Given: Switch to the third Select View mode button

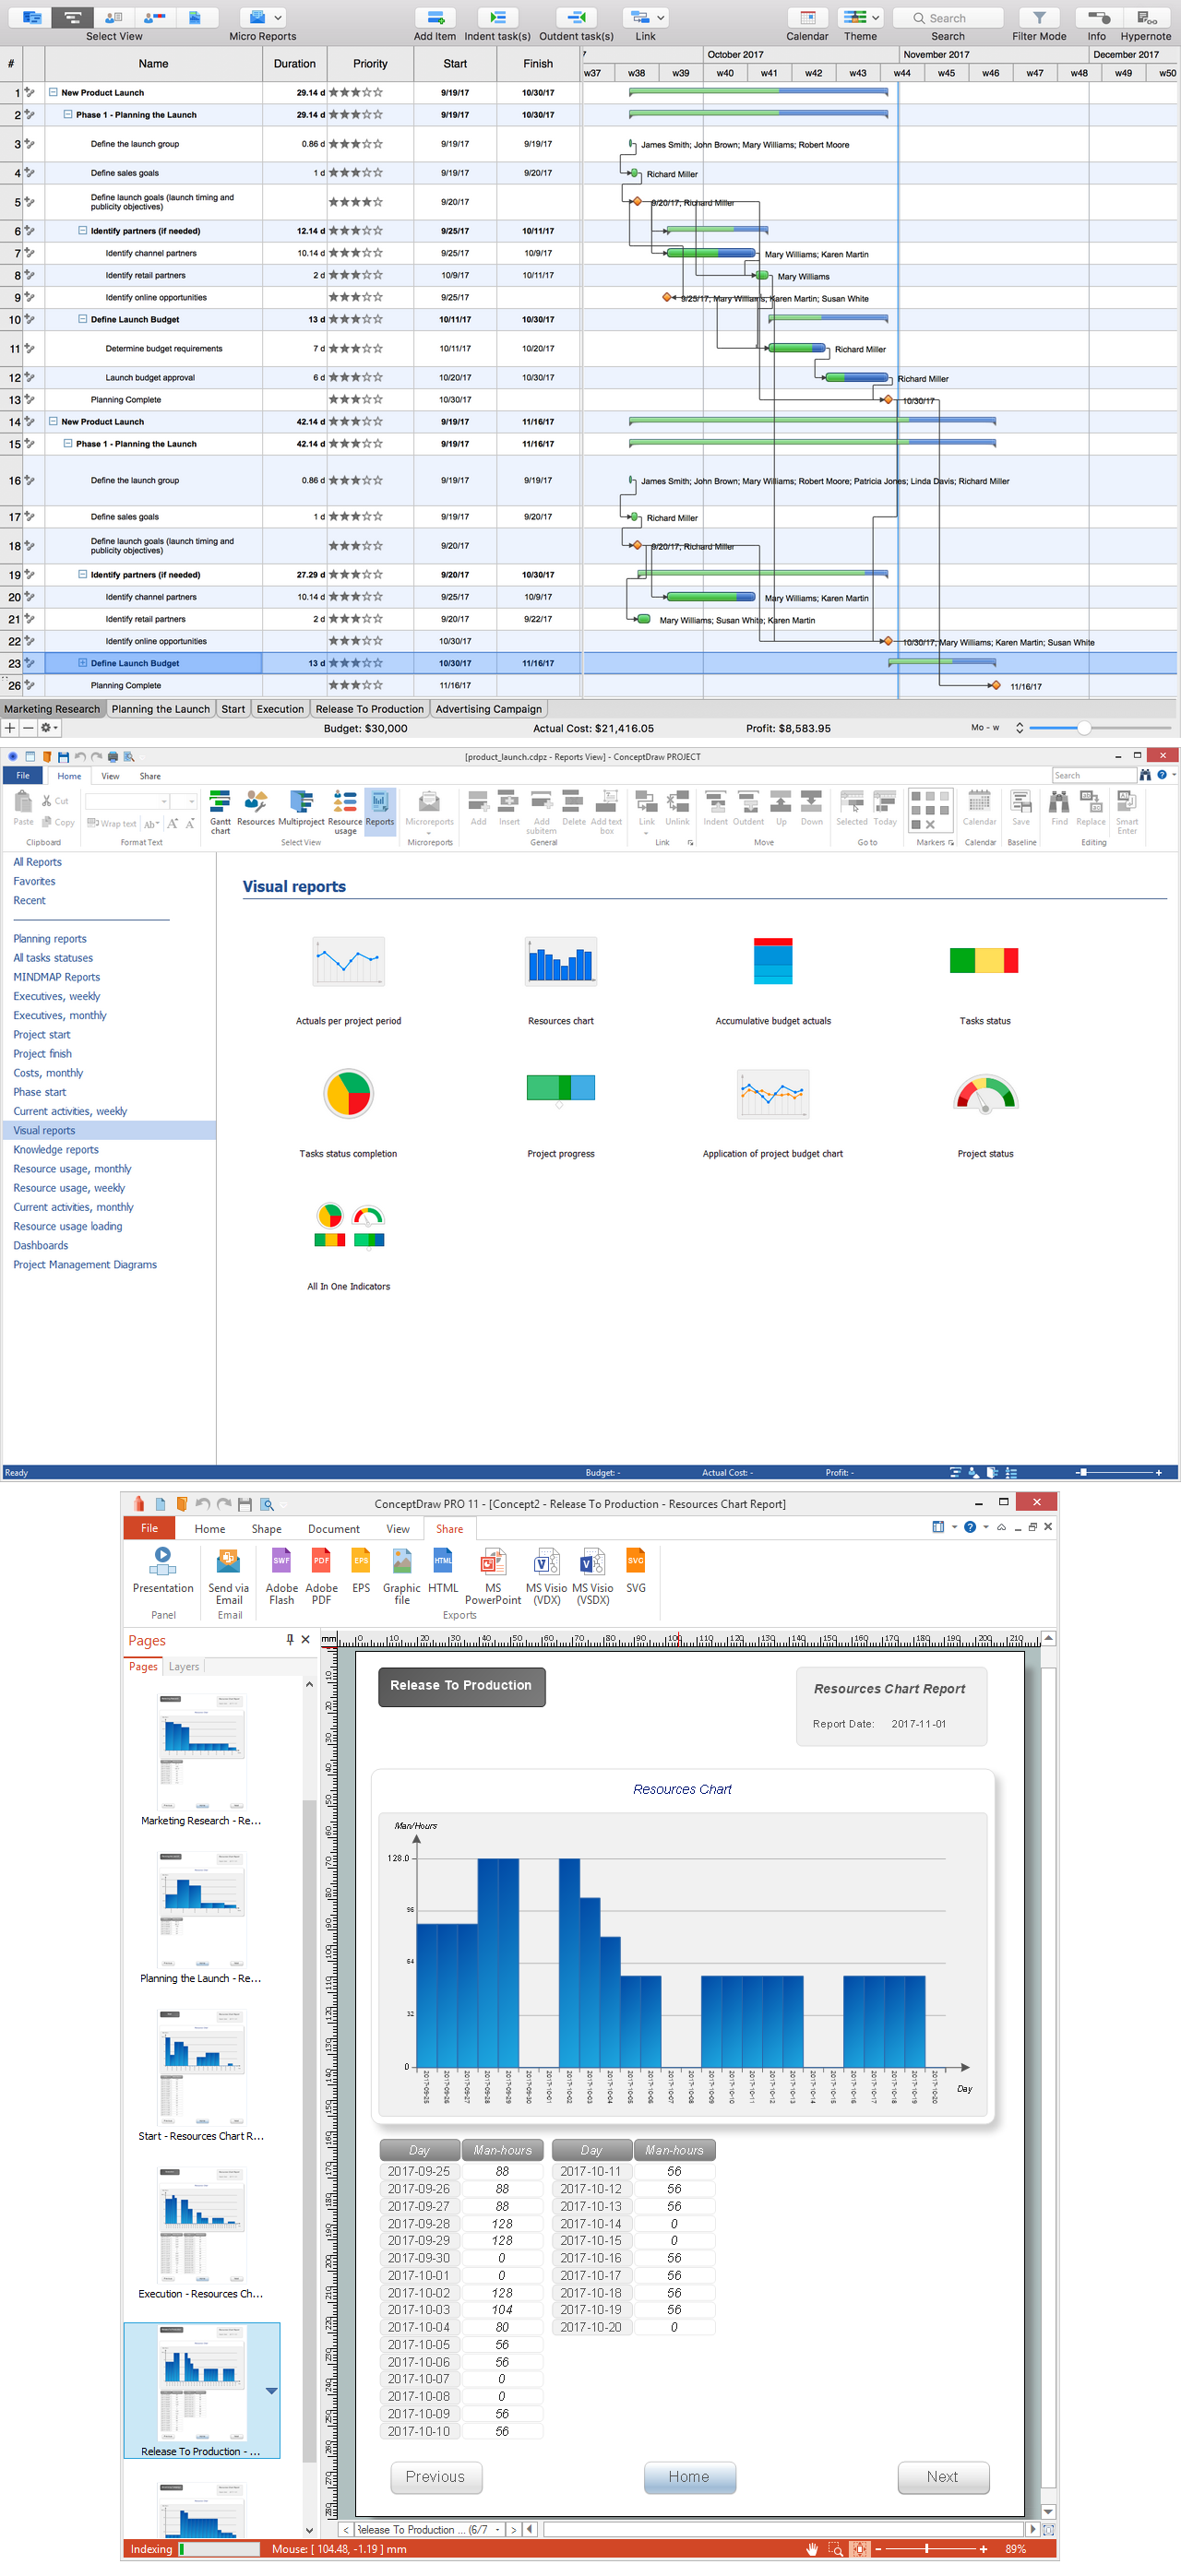Looking at the screenshot, I should pyautogui.click(x=114, y=18).
